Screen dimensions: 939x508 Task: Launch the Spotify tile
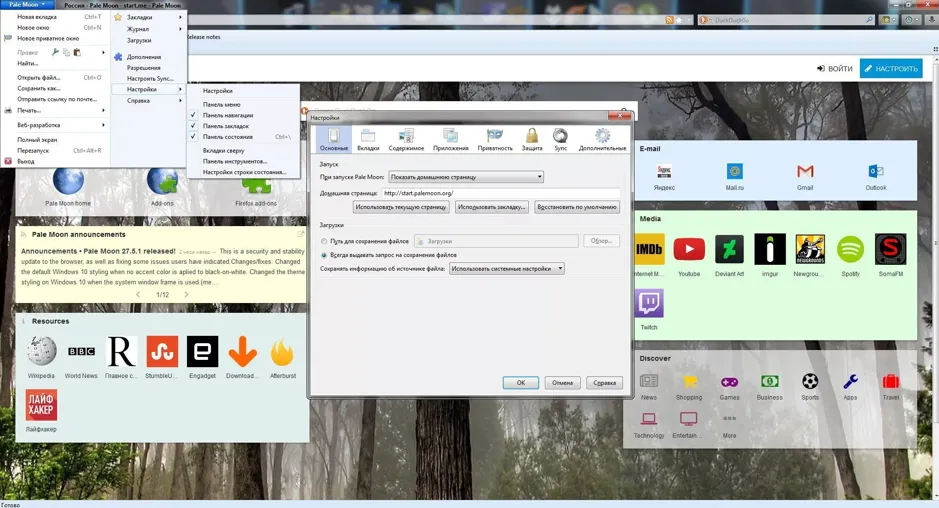point(850,249)
